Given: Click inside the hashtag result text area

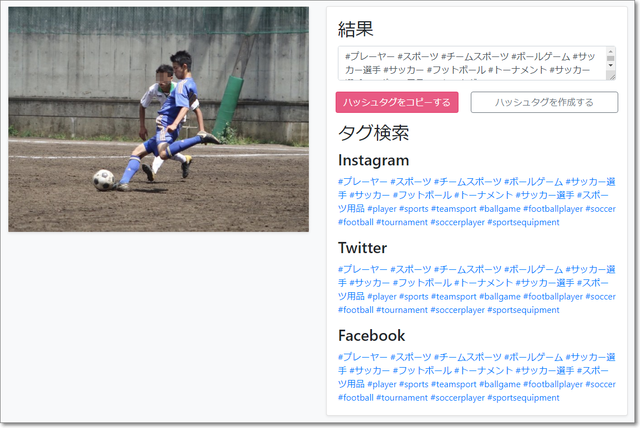Looking at the screenshot, I should coord(472,63).
